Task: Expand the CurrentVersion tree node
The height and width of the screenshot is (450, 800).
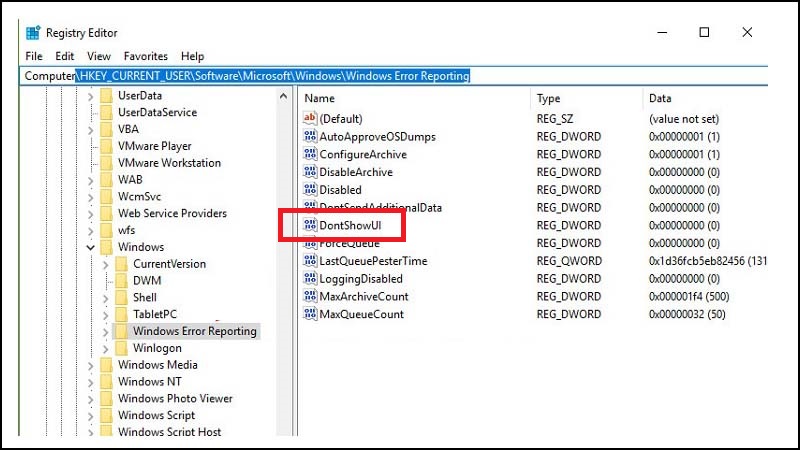Action: click(106, 264)
